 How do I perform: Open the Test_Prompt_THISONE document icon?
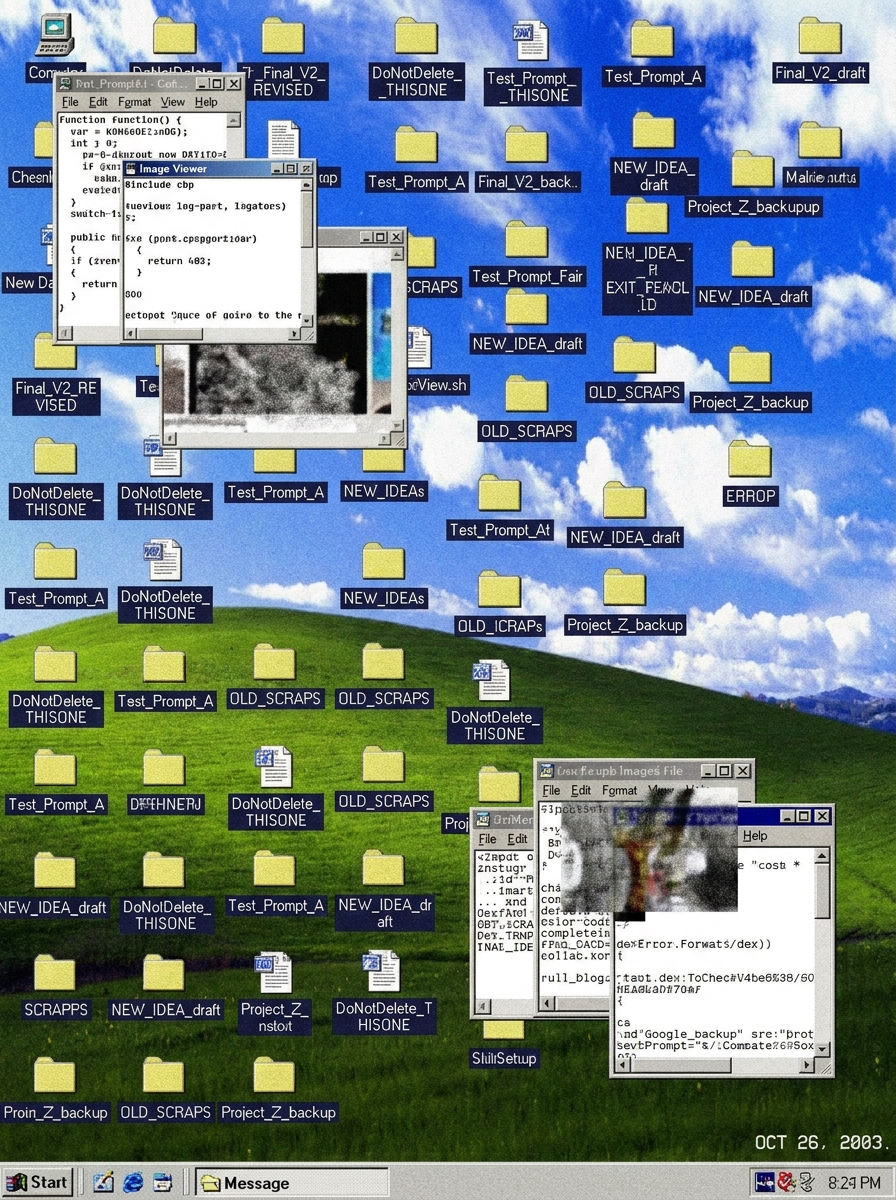(x=529, y=41)
